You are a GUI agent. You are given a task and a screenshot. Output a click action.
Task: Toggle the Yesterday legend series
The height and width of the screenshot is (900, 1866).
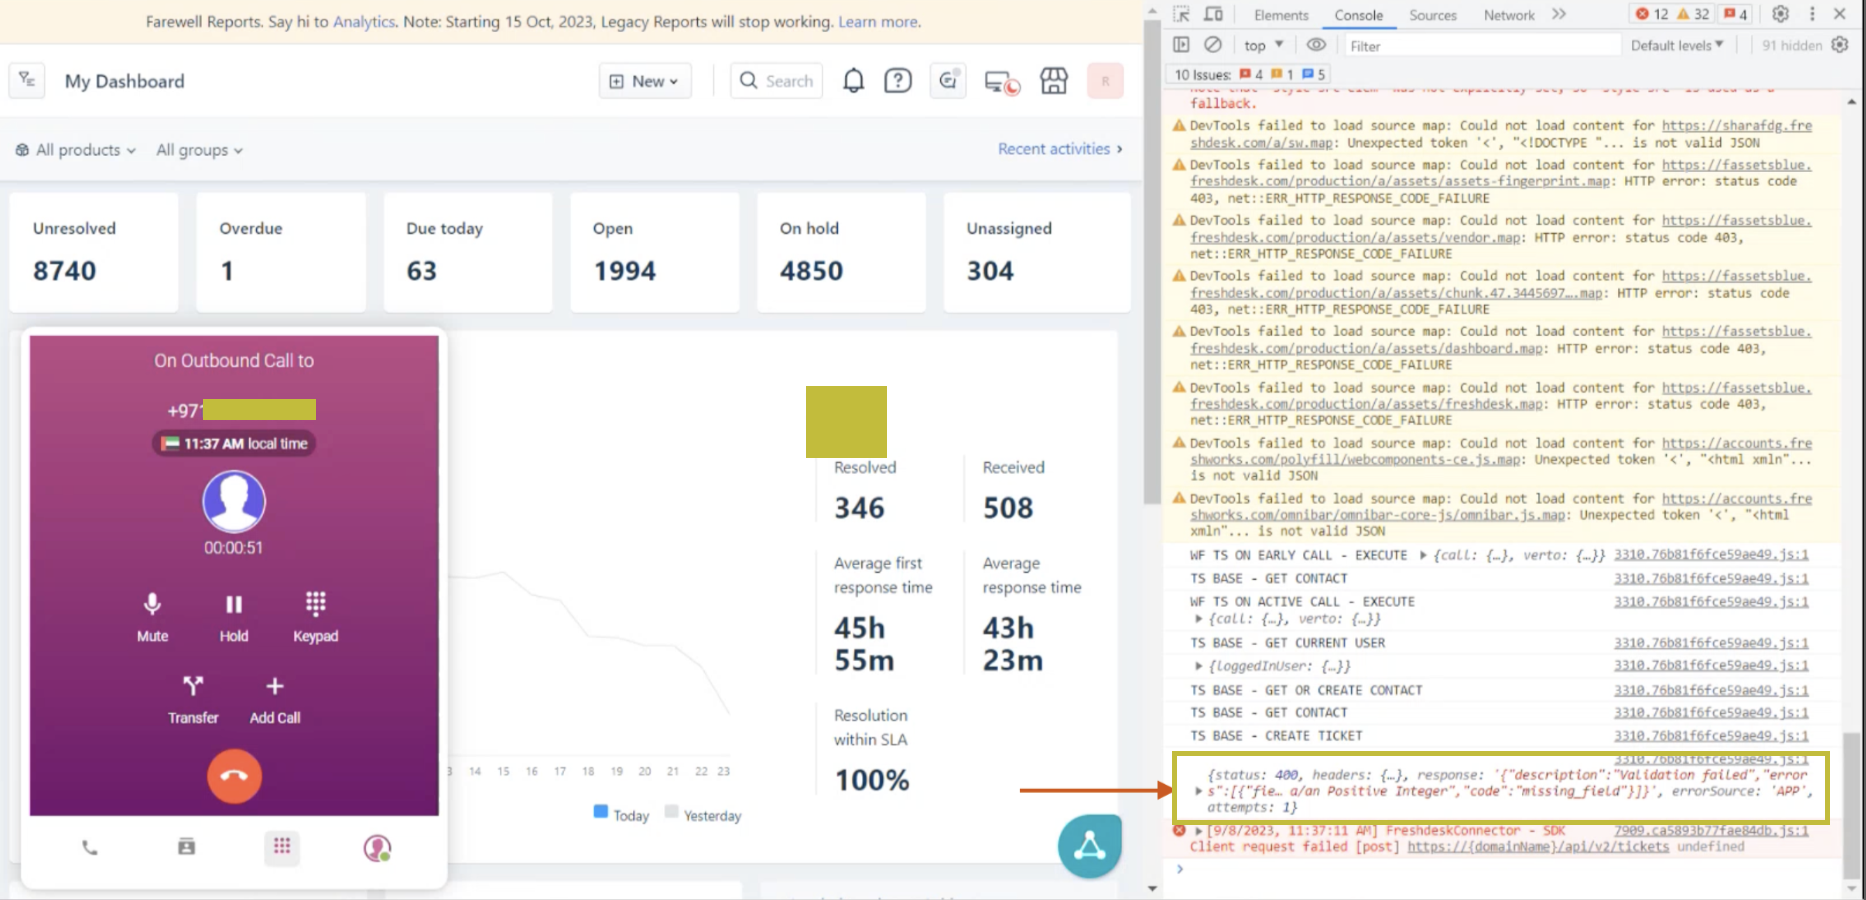(x=703, y=815)
